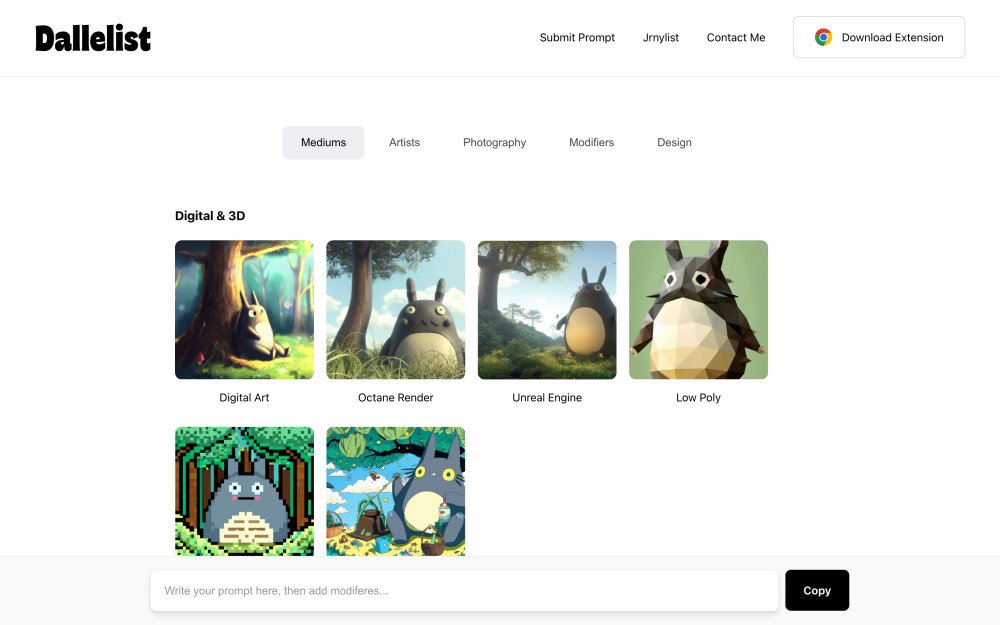Click the Low Poly label text

pyautogui.click(x=698, y=398)
